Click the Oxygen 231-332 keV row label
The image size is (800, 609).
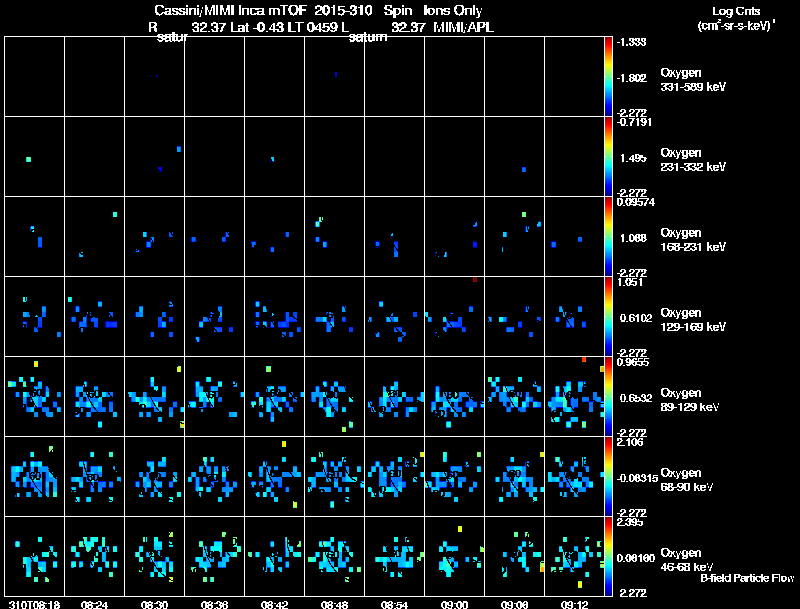[x=693, y=160]
